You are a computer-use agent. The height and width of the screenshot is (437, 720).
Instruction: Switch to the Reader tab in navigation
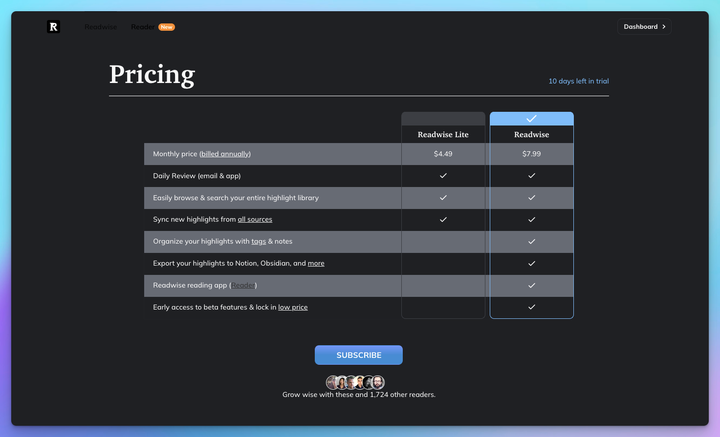(x=143, y=27)
